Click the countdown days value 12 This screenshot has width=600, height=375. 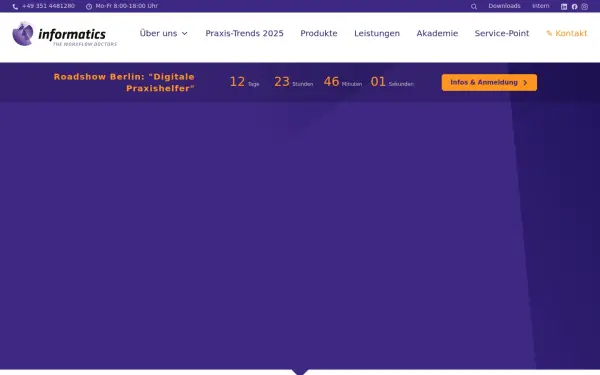coord(237,82)
